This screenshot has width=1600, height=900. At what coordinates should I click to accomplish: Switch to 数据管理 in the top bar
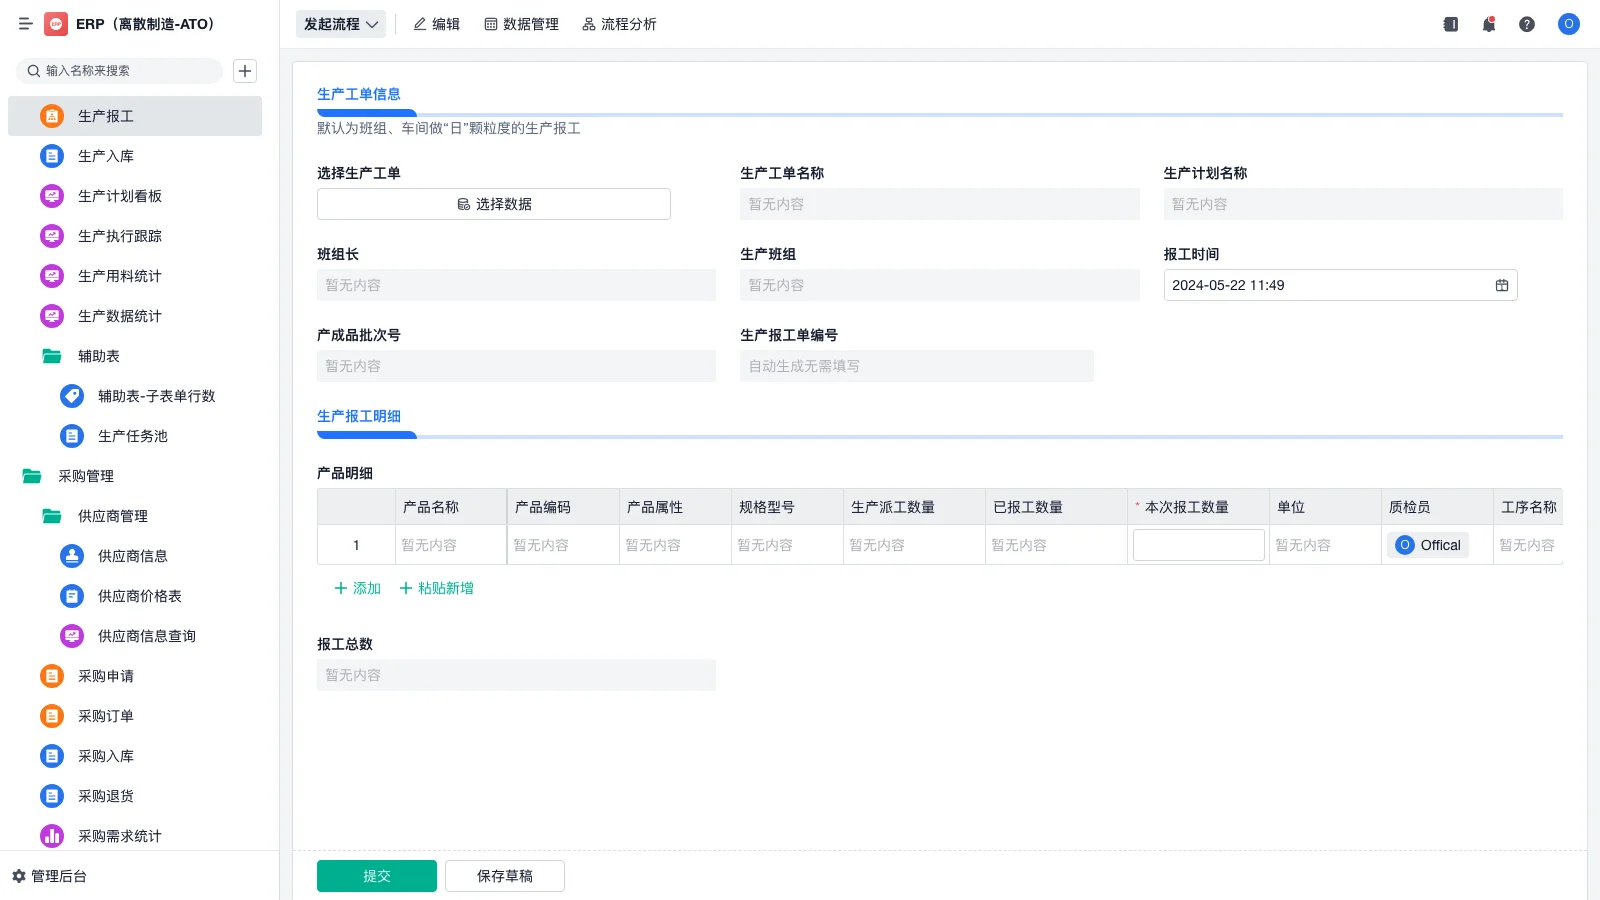point(521,24)
